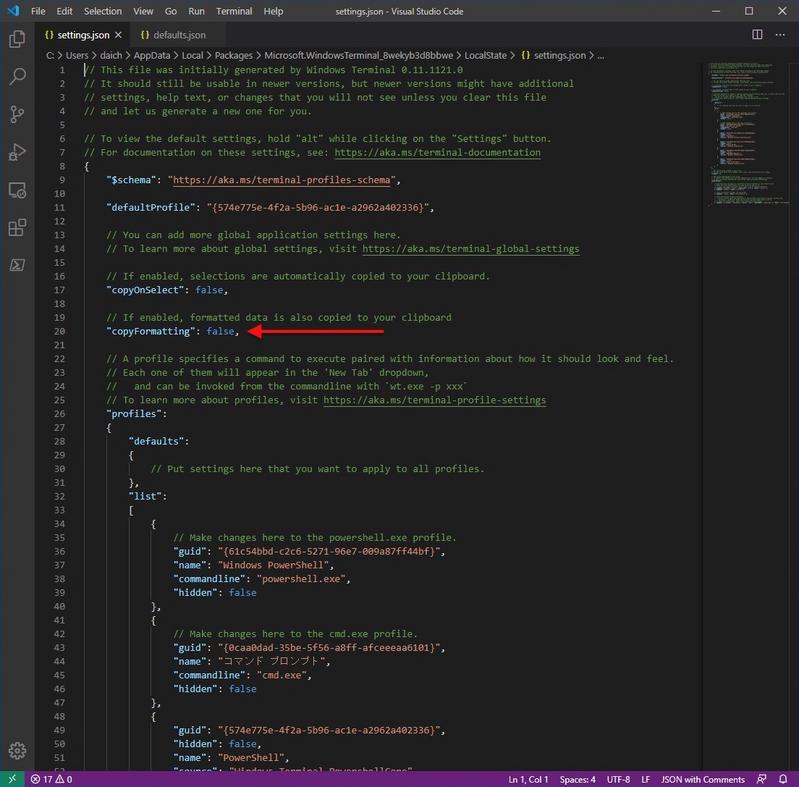Select the settings.json tab
The width and height of the screenshot is (799, 787).
click(x=83, y=35)
